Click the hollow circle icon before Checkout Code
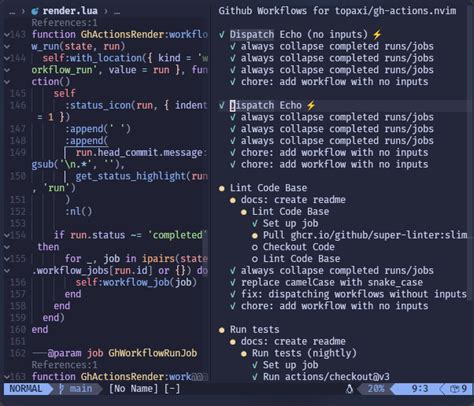The height and width of the screenshot is (406, 474). [x=255, y=247]
